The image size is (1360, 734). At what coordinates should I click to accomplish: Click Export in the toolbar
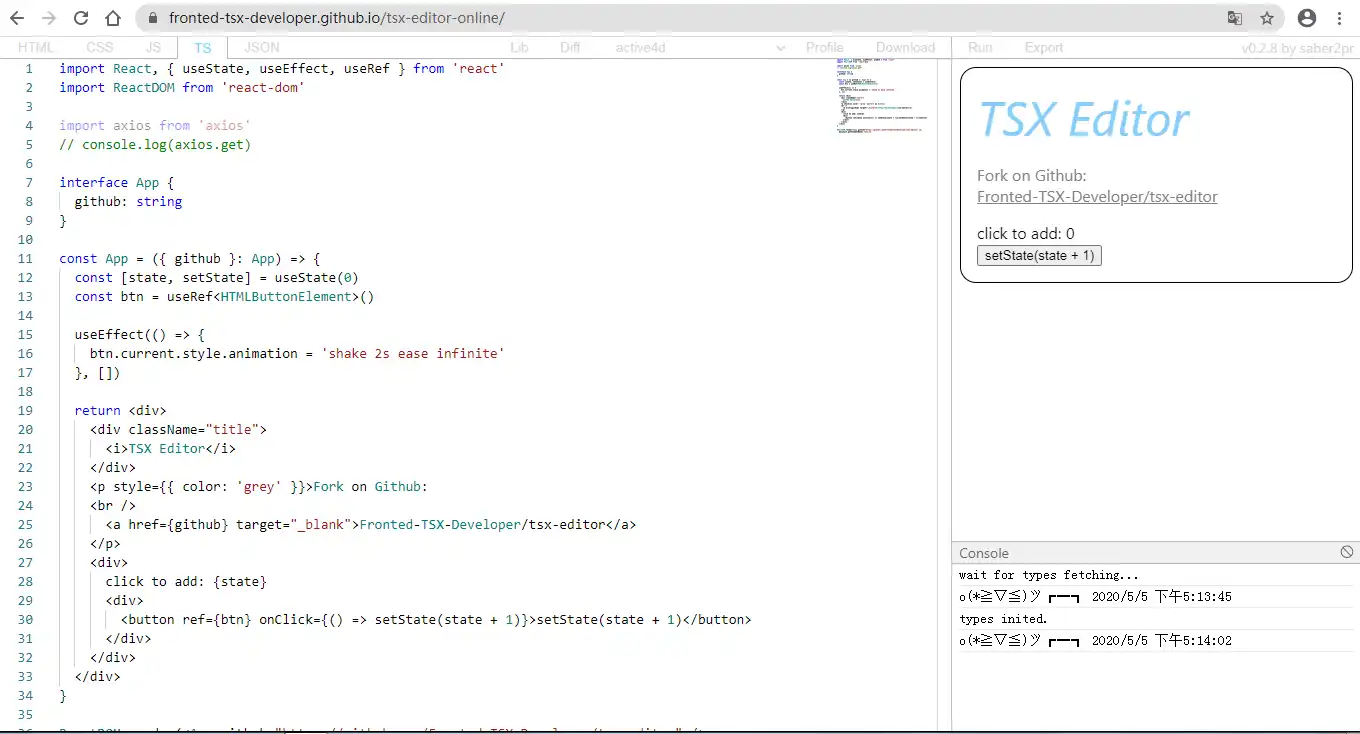[x=1043, y=47]
